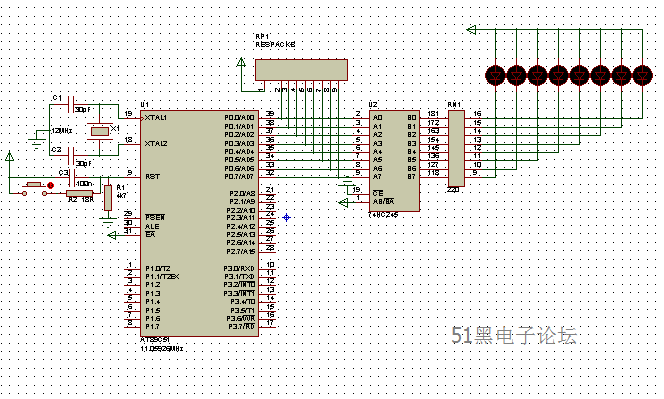
Task: Click the rightmost red LED
Action: tap(642, 75)
